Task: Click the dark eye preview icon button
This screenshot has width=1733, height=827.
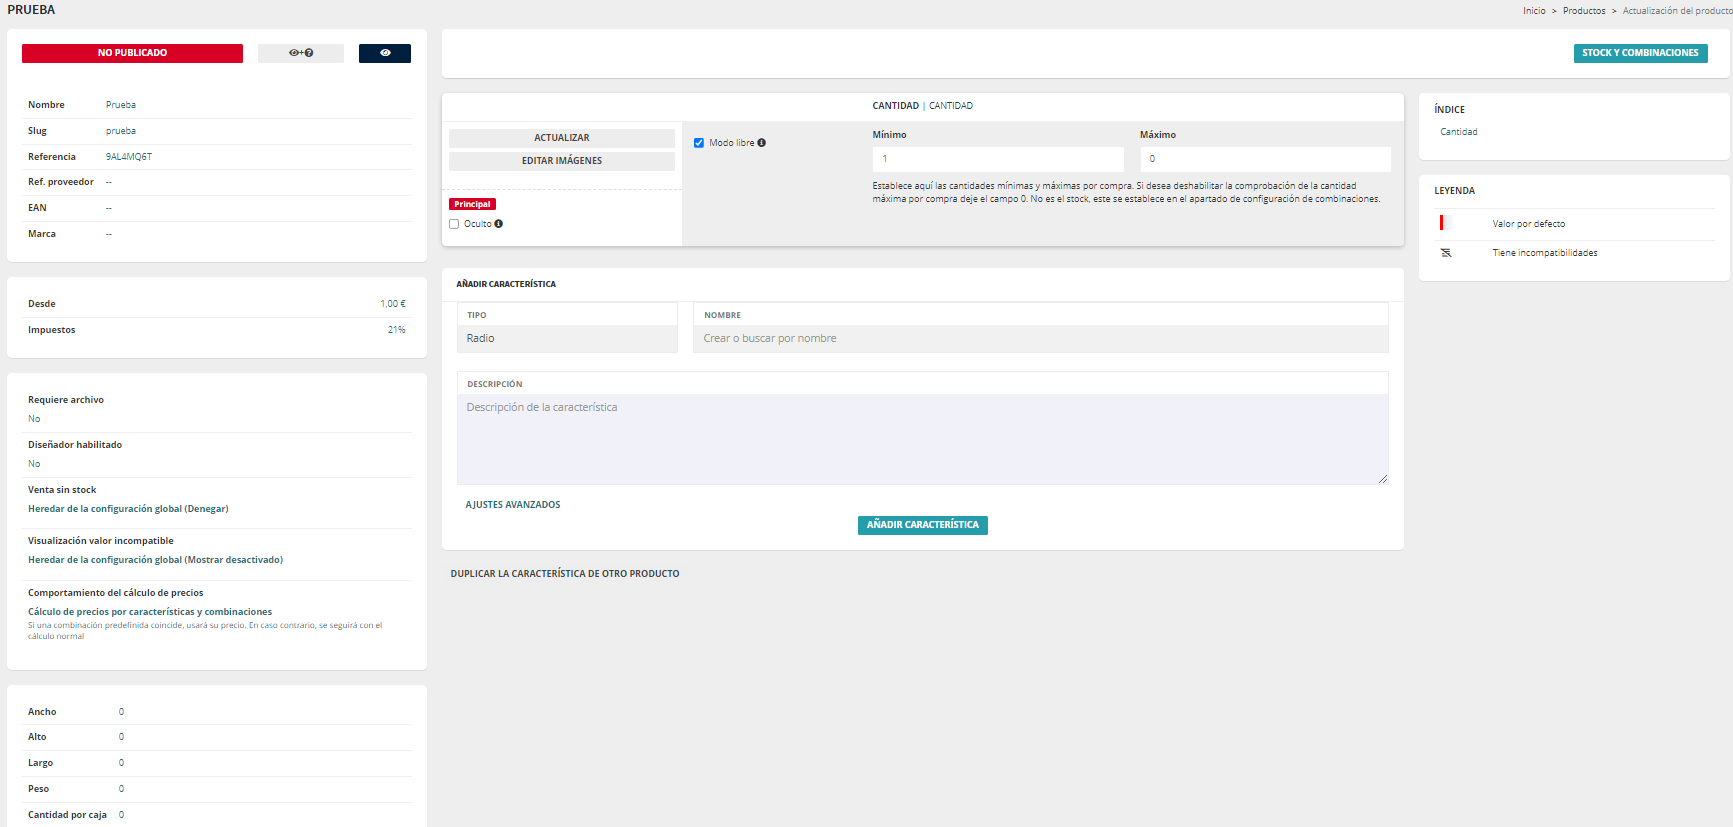Action: tap(385, 53)
